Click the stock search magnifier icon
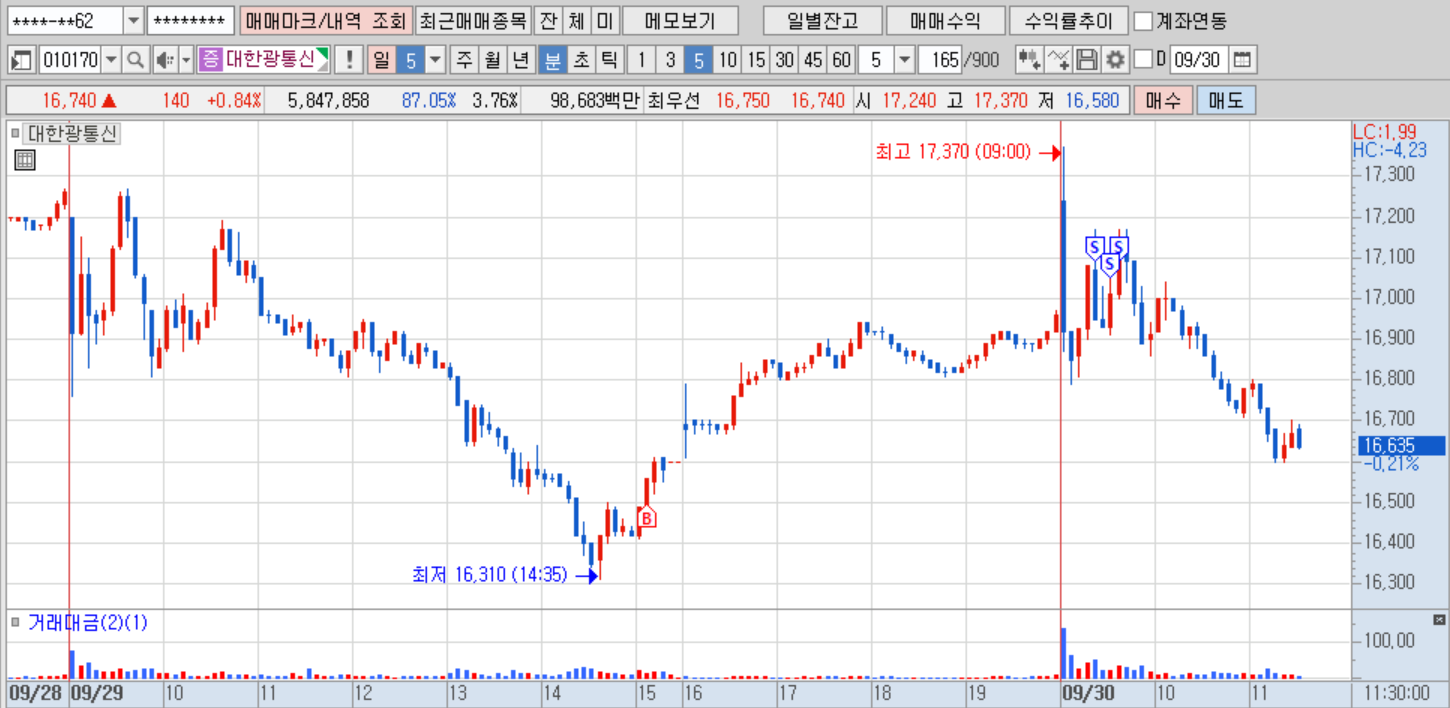 tap(134, 60)
